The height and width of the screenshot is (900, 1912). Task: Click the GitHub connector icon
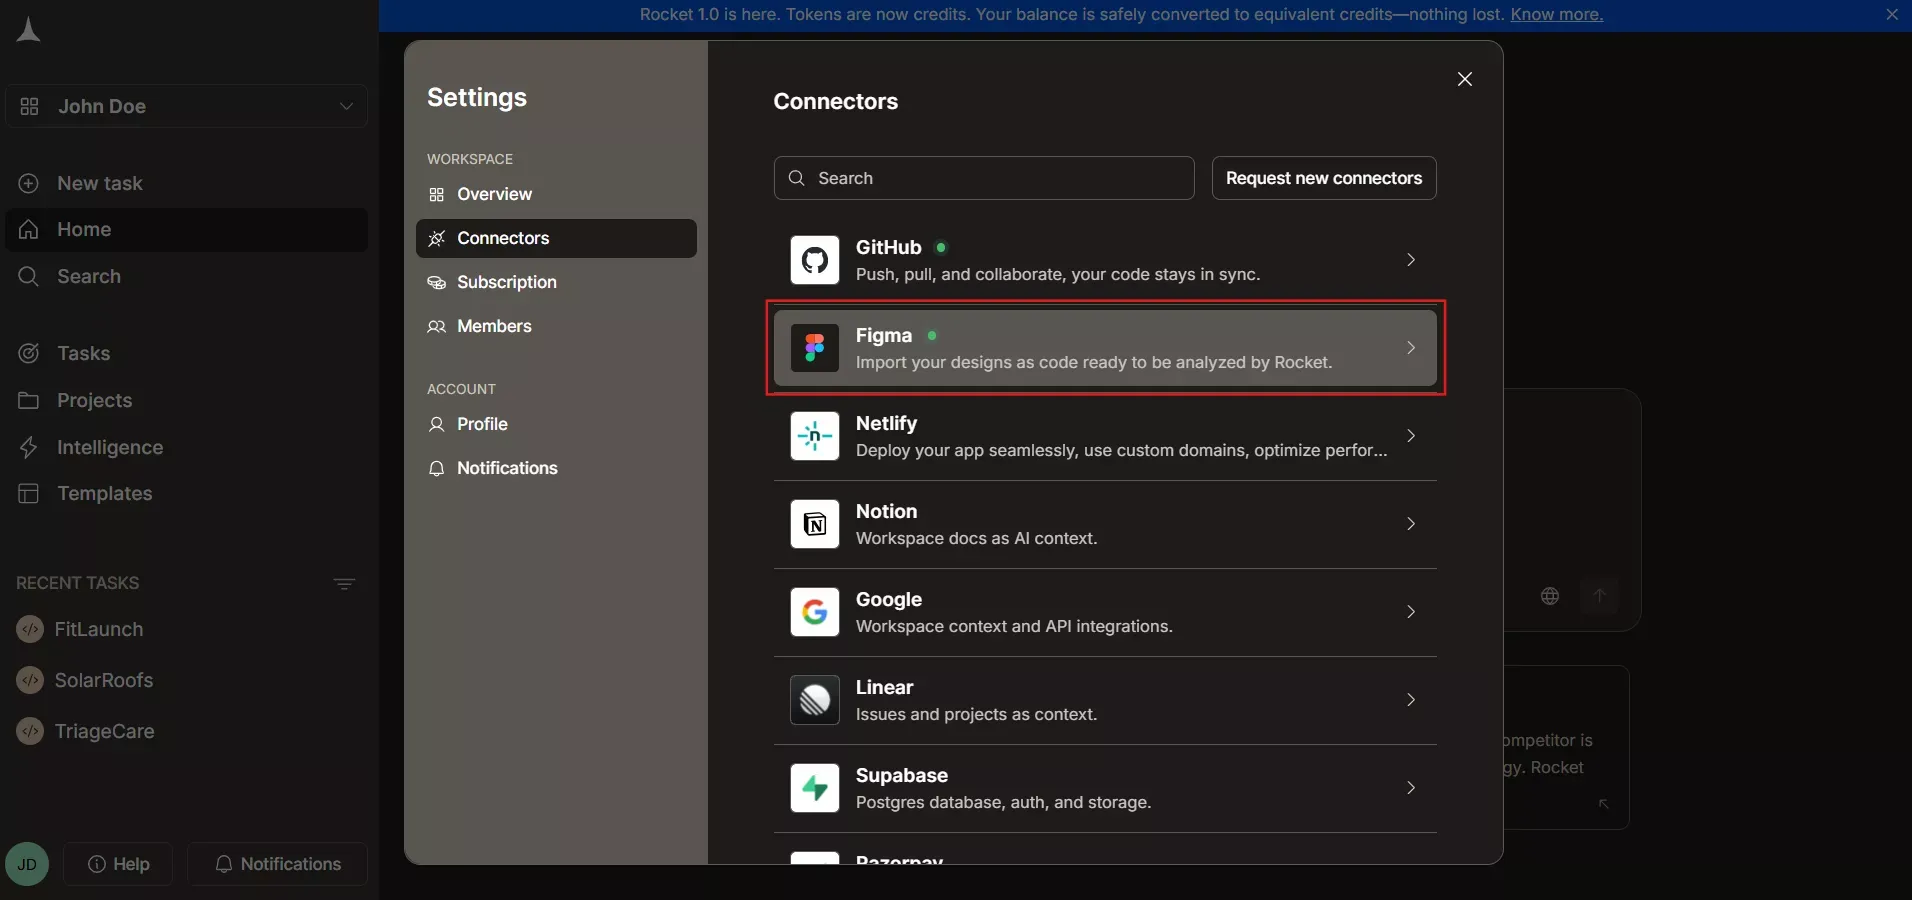coord(815,260)
